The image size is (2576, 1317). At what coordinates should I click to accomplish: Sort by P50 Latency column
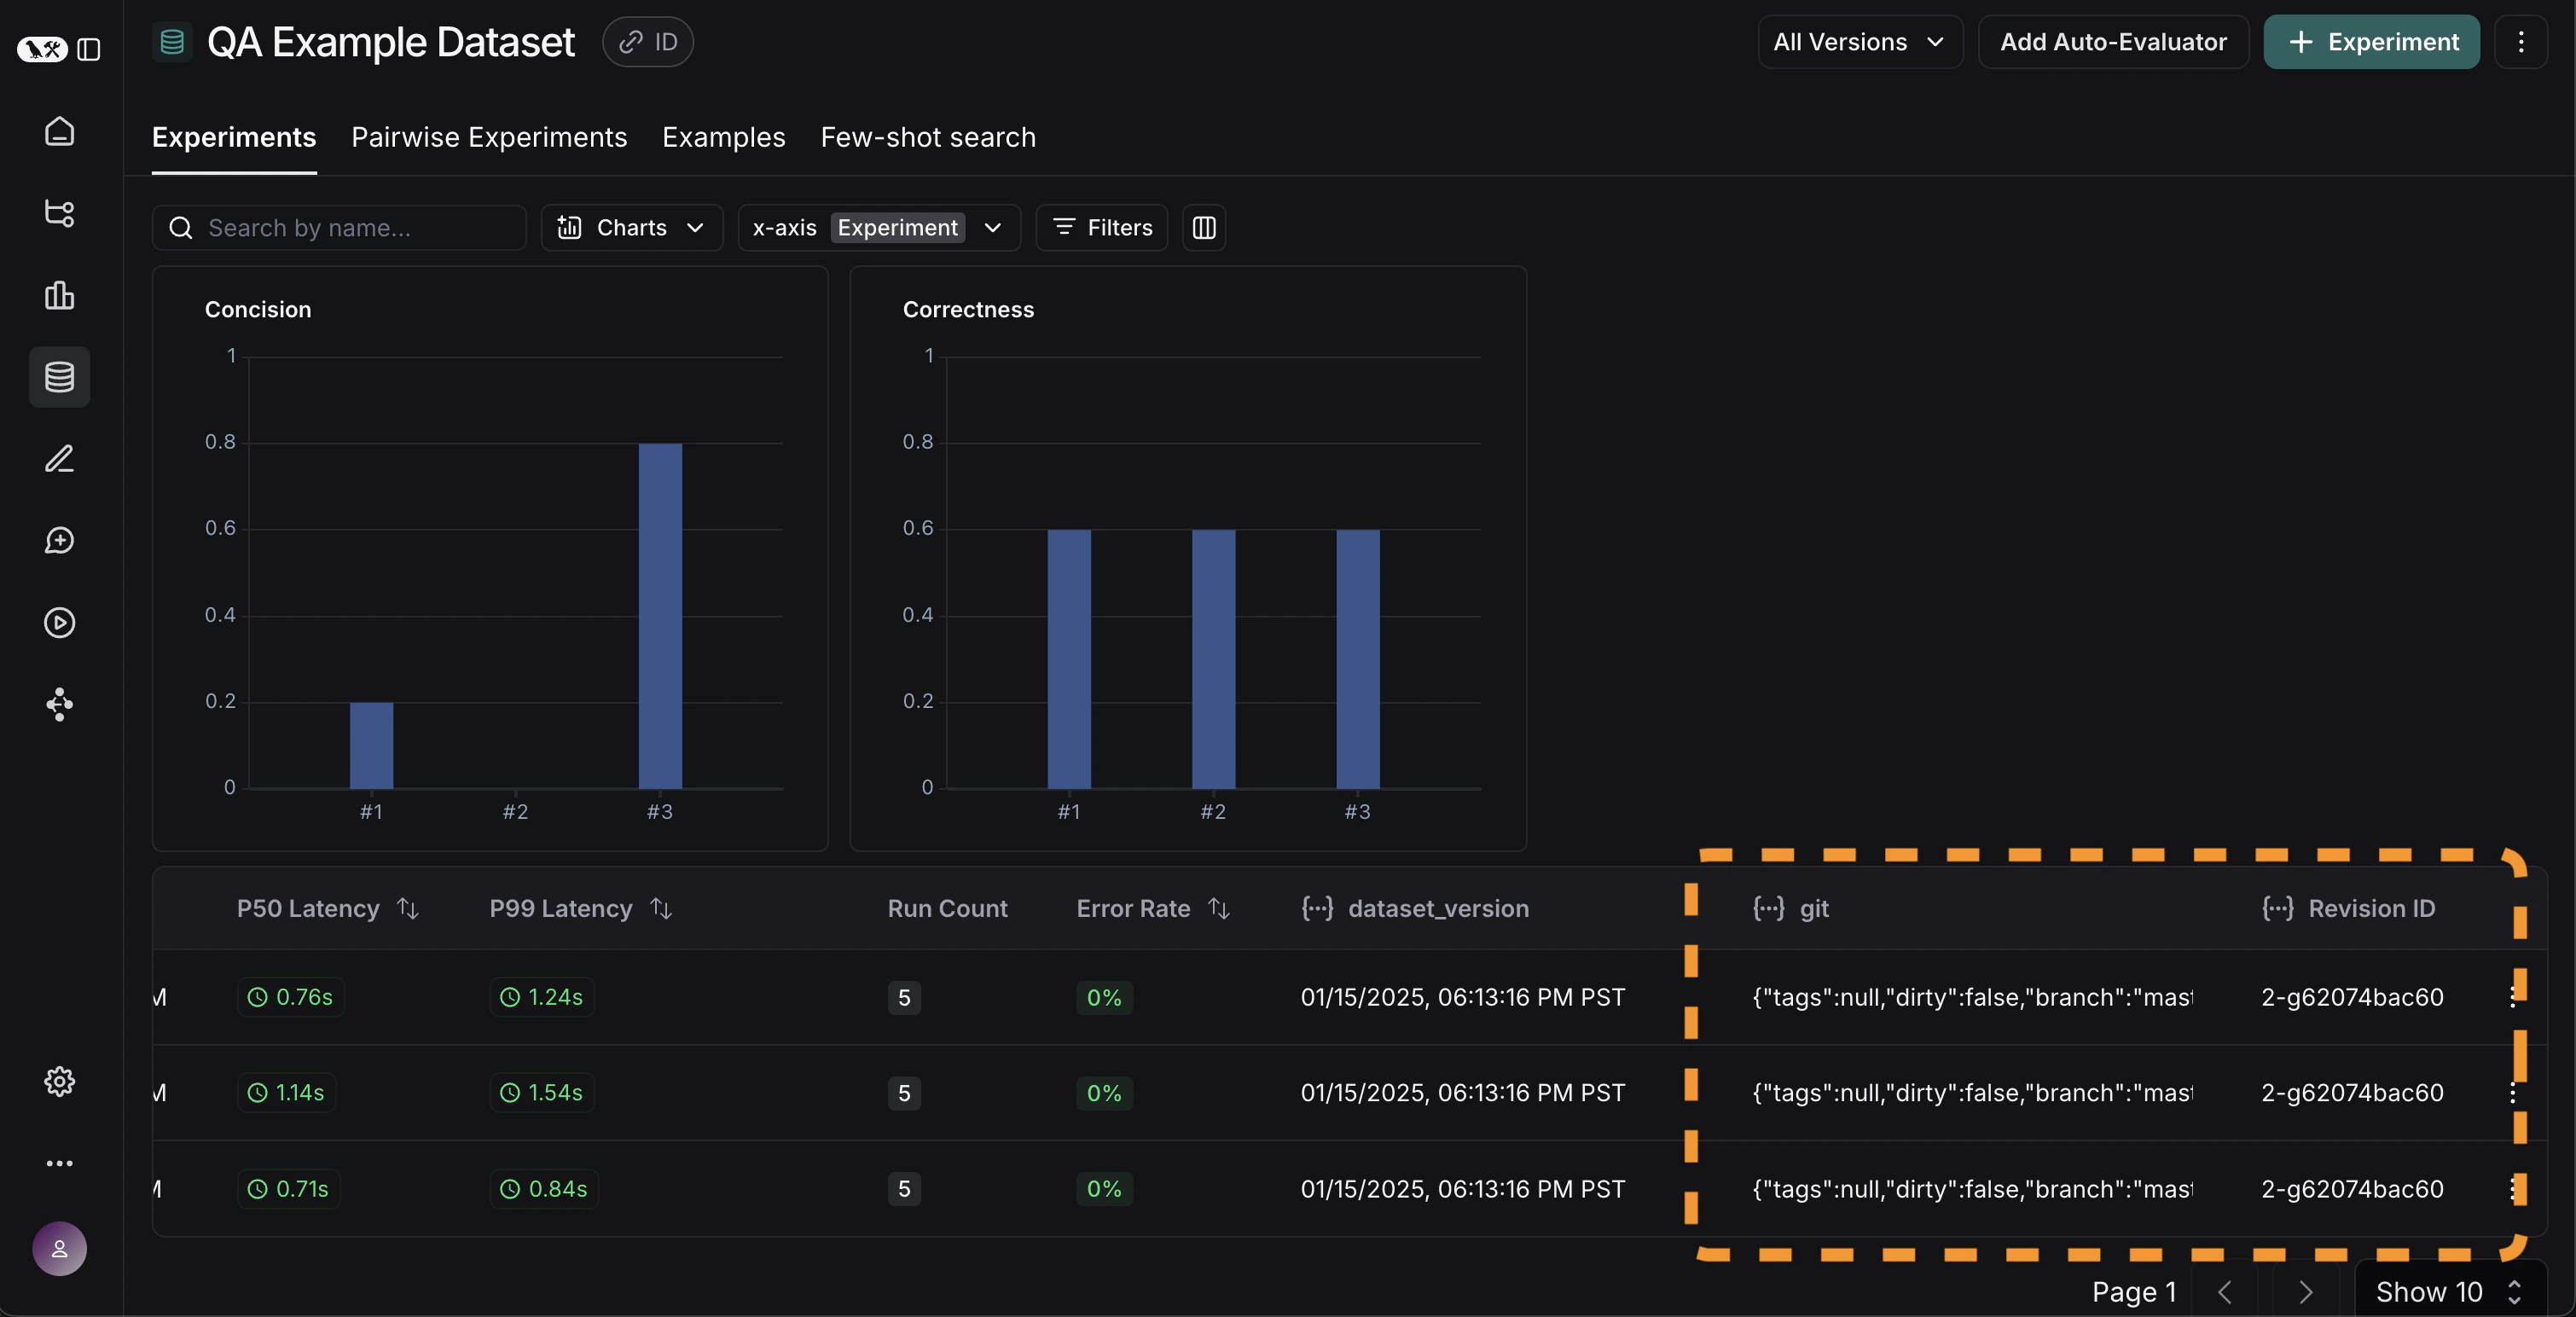407,908
